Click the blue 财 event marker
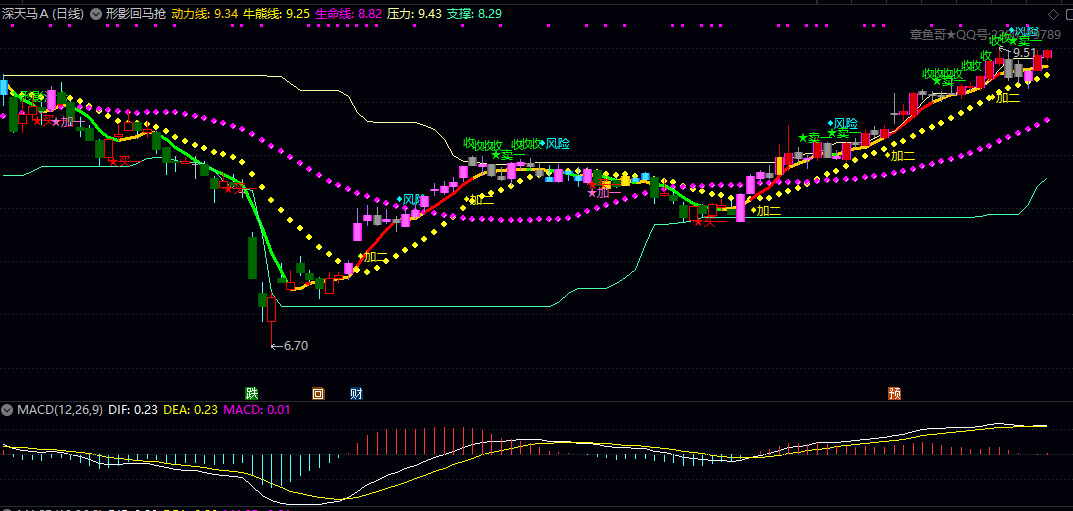Viewport: 1073px width, 511px height. (x=356, y=394)
